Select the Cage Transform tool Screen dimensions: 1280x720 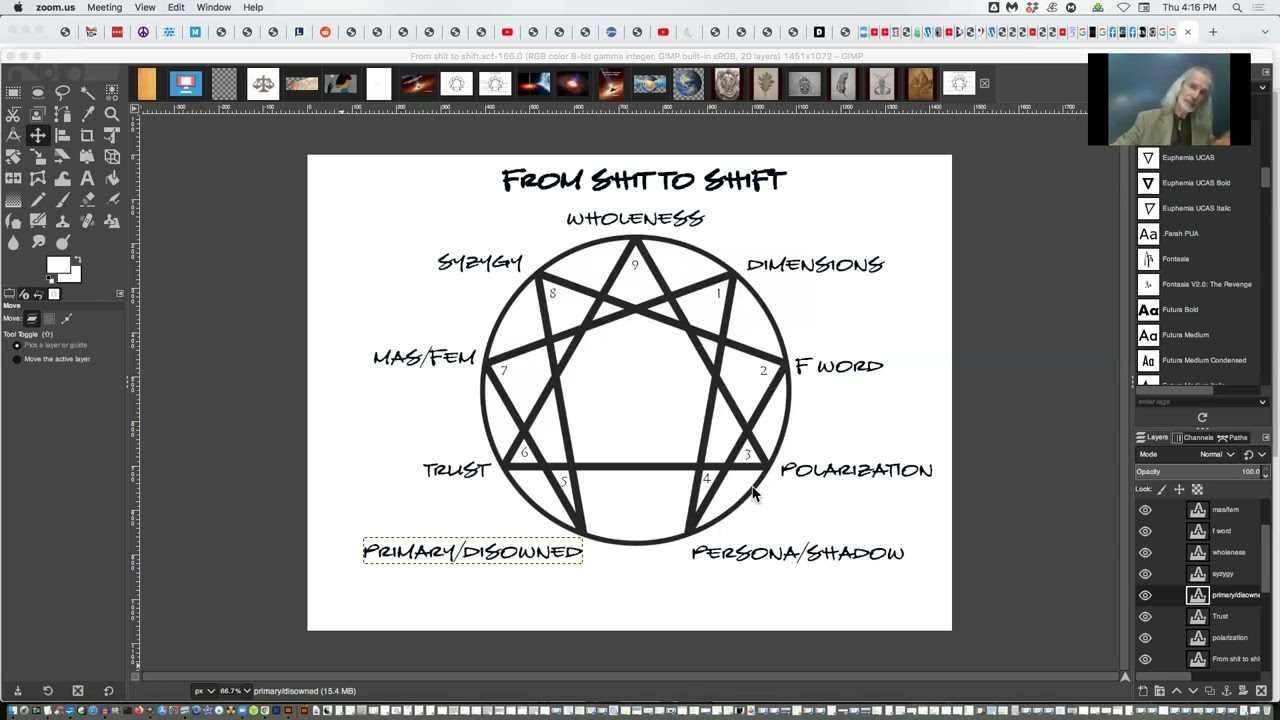(37, 177)
